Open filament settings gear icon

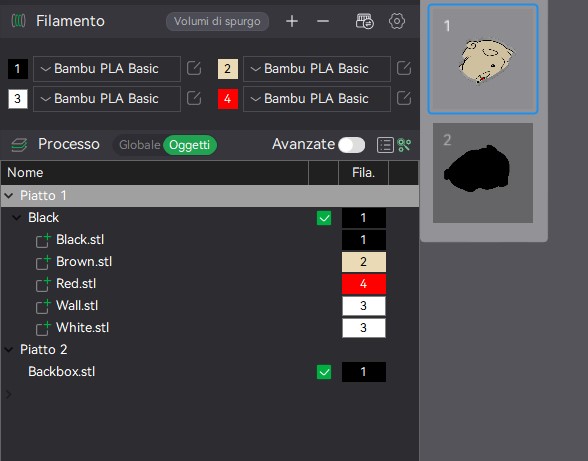click(397, 21)
